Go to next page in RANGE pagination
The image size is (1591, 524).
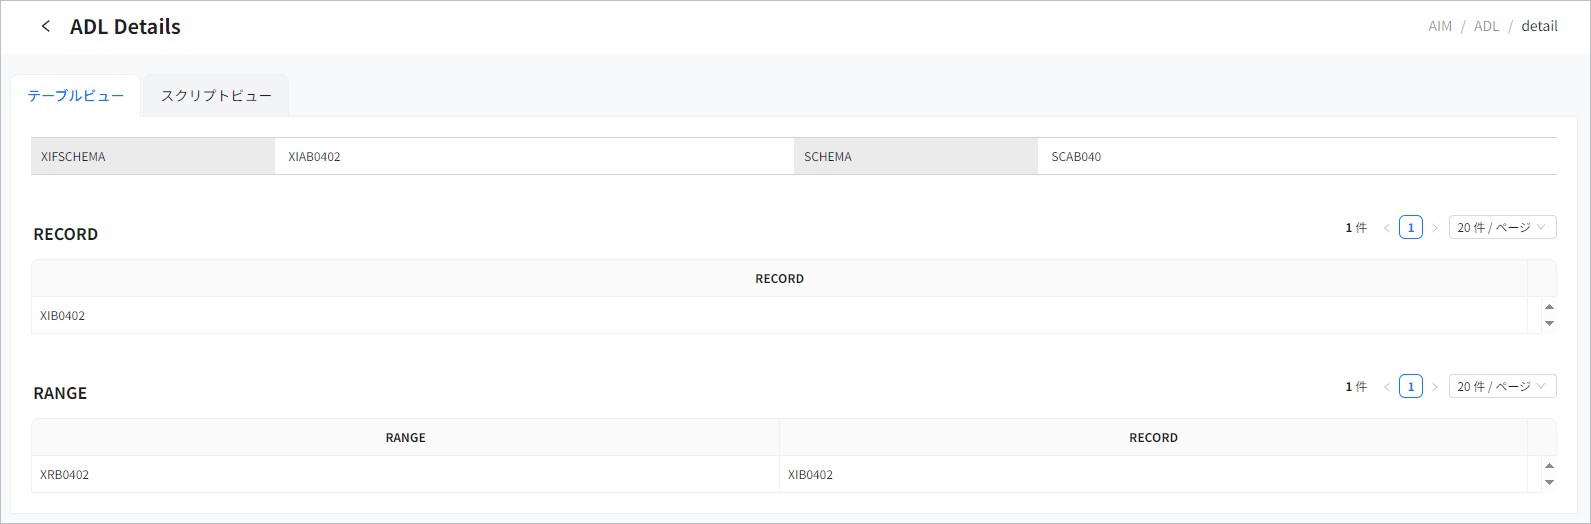point(1435,387)
